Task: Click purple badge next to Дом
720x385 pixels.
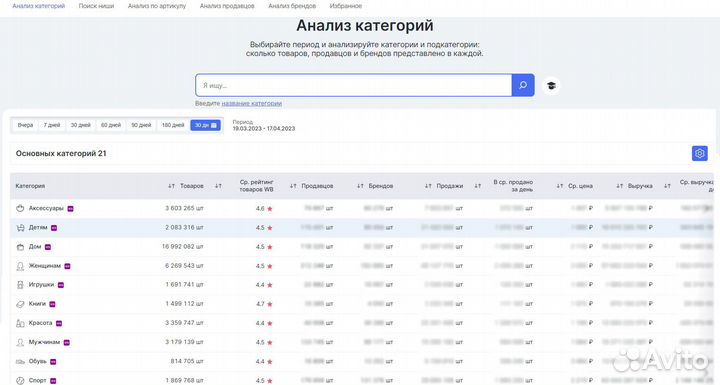Action: point(48,247)
